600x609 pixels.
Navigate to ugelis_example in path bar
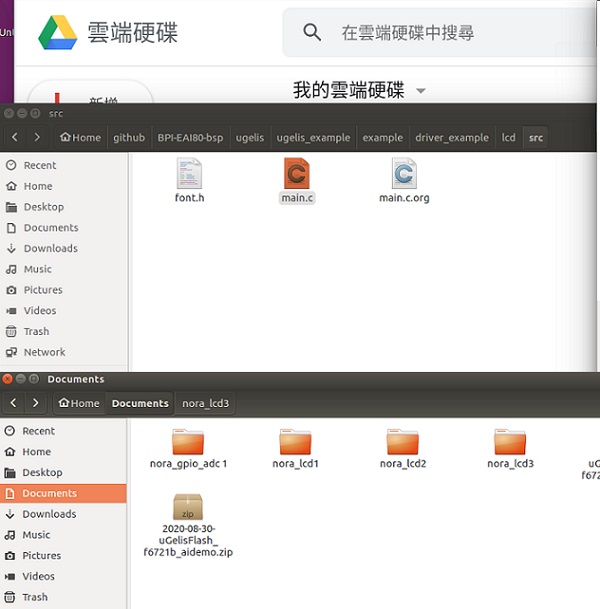click(x=314, y=137)
